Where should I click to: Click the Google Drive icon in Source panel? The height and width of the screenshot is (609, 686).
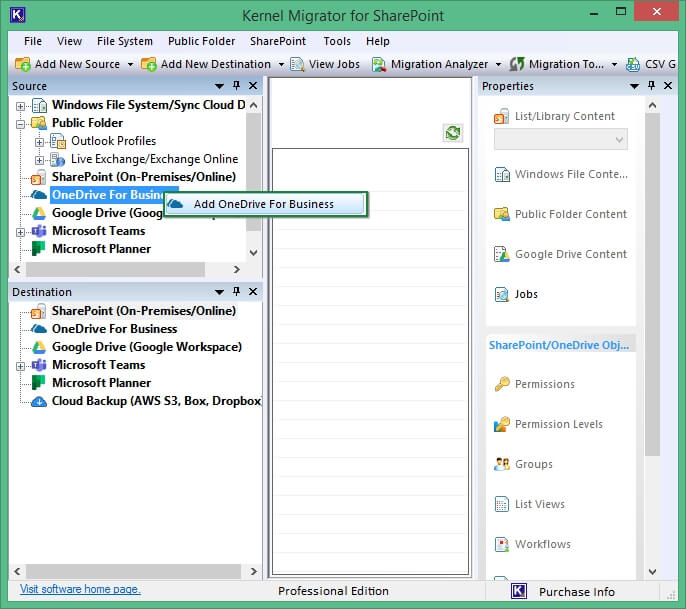(x=38, y=213)
